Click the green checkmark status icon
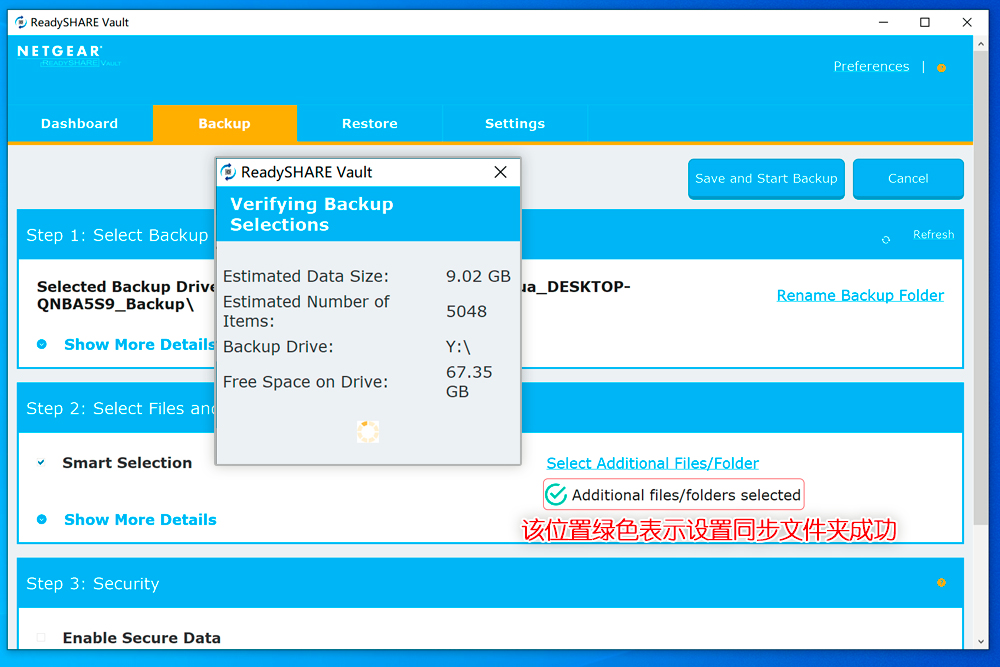 (556, 494)
